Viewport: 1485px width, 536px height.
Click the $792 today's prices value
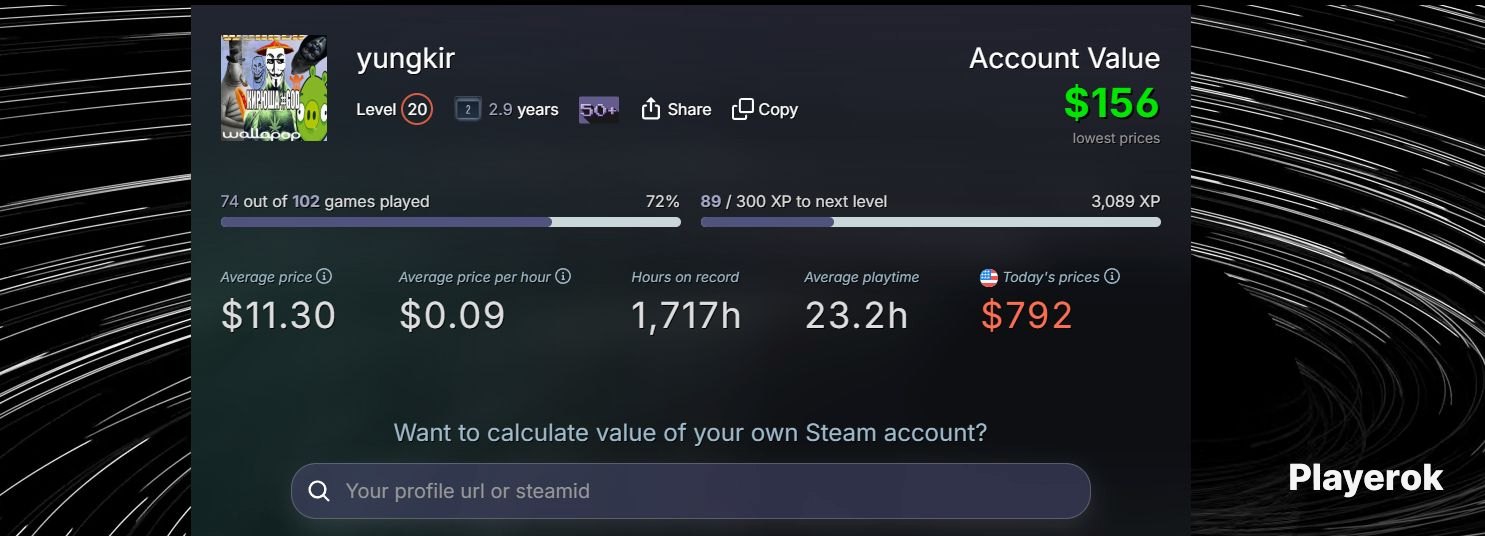coord(1027,315)
